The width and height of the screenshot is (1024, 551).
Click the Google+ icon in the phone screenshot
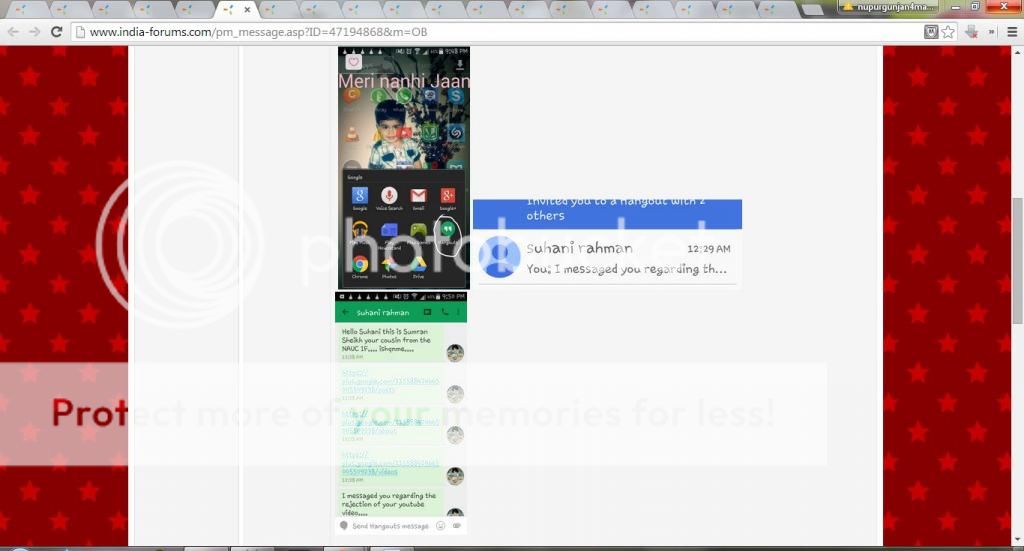click(448, 196)
